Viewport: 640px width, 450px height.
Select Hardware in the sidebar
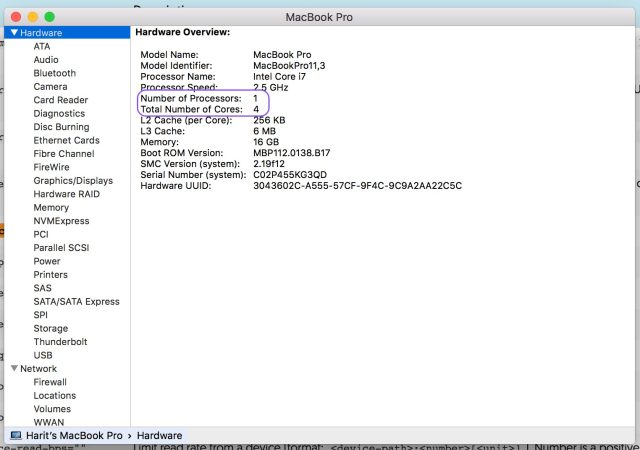click(x=67, y=33)
